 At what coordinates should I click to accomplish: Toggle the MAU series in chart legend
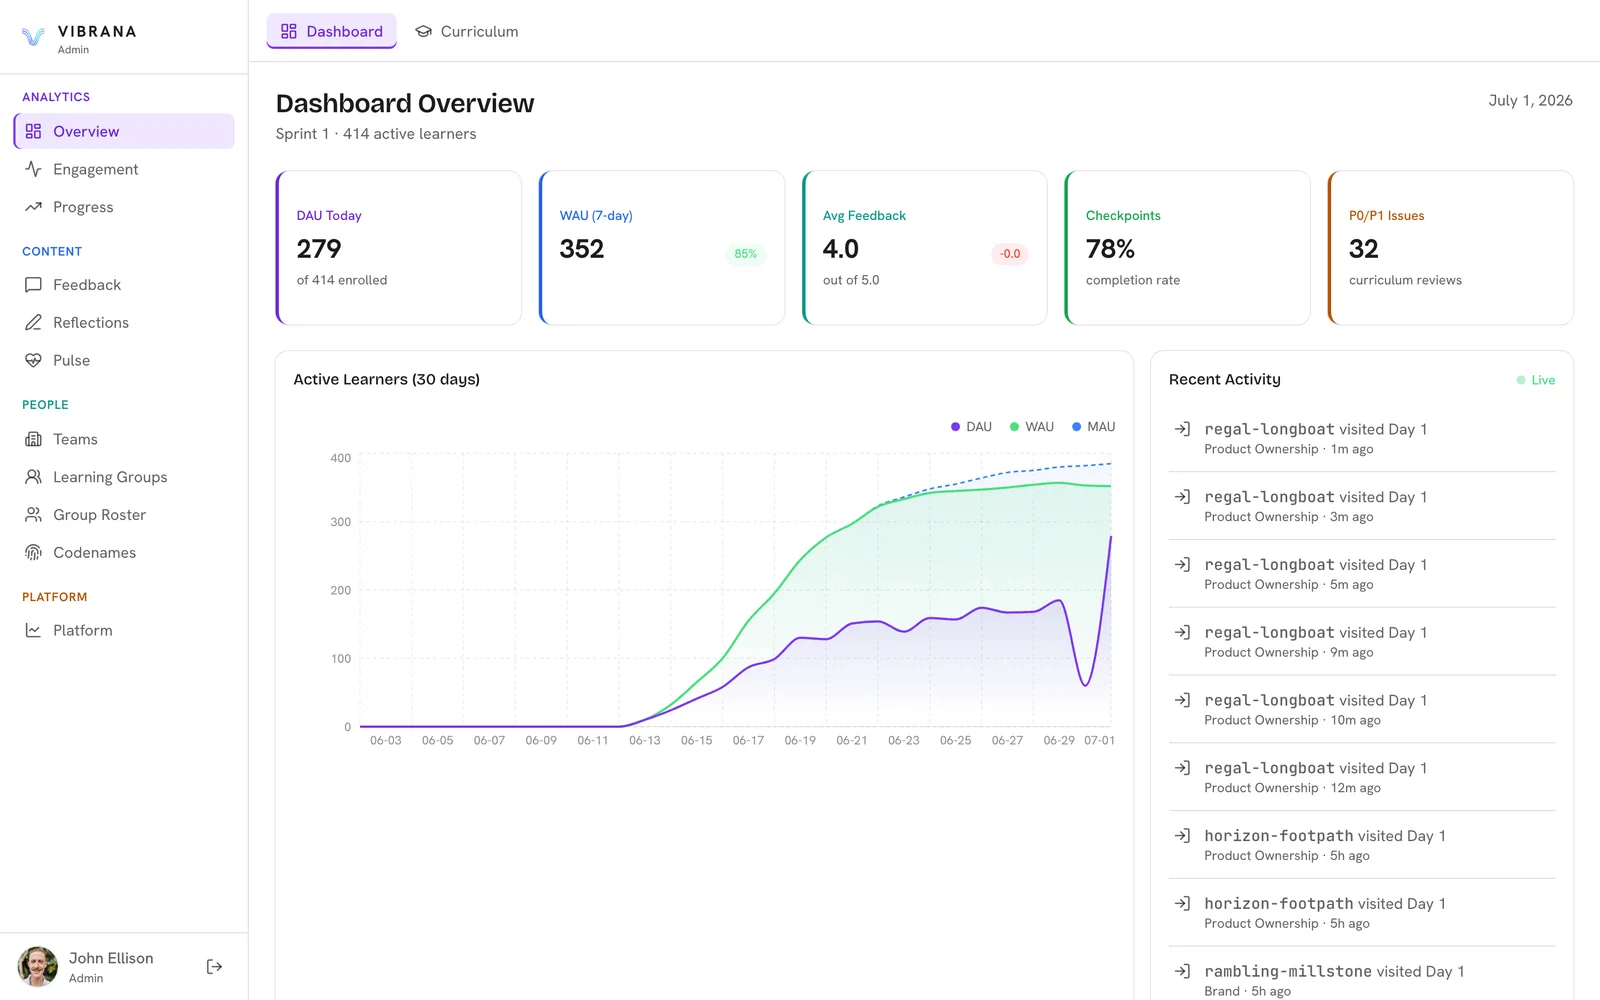1093,427
